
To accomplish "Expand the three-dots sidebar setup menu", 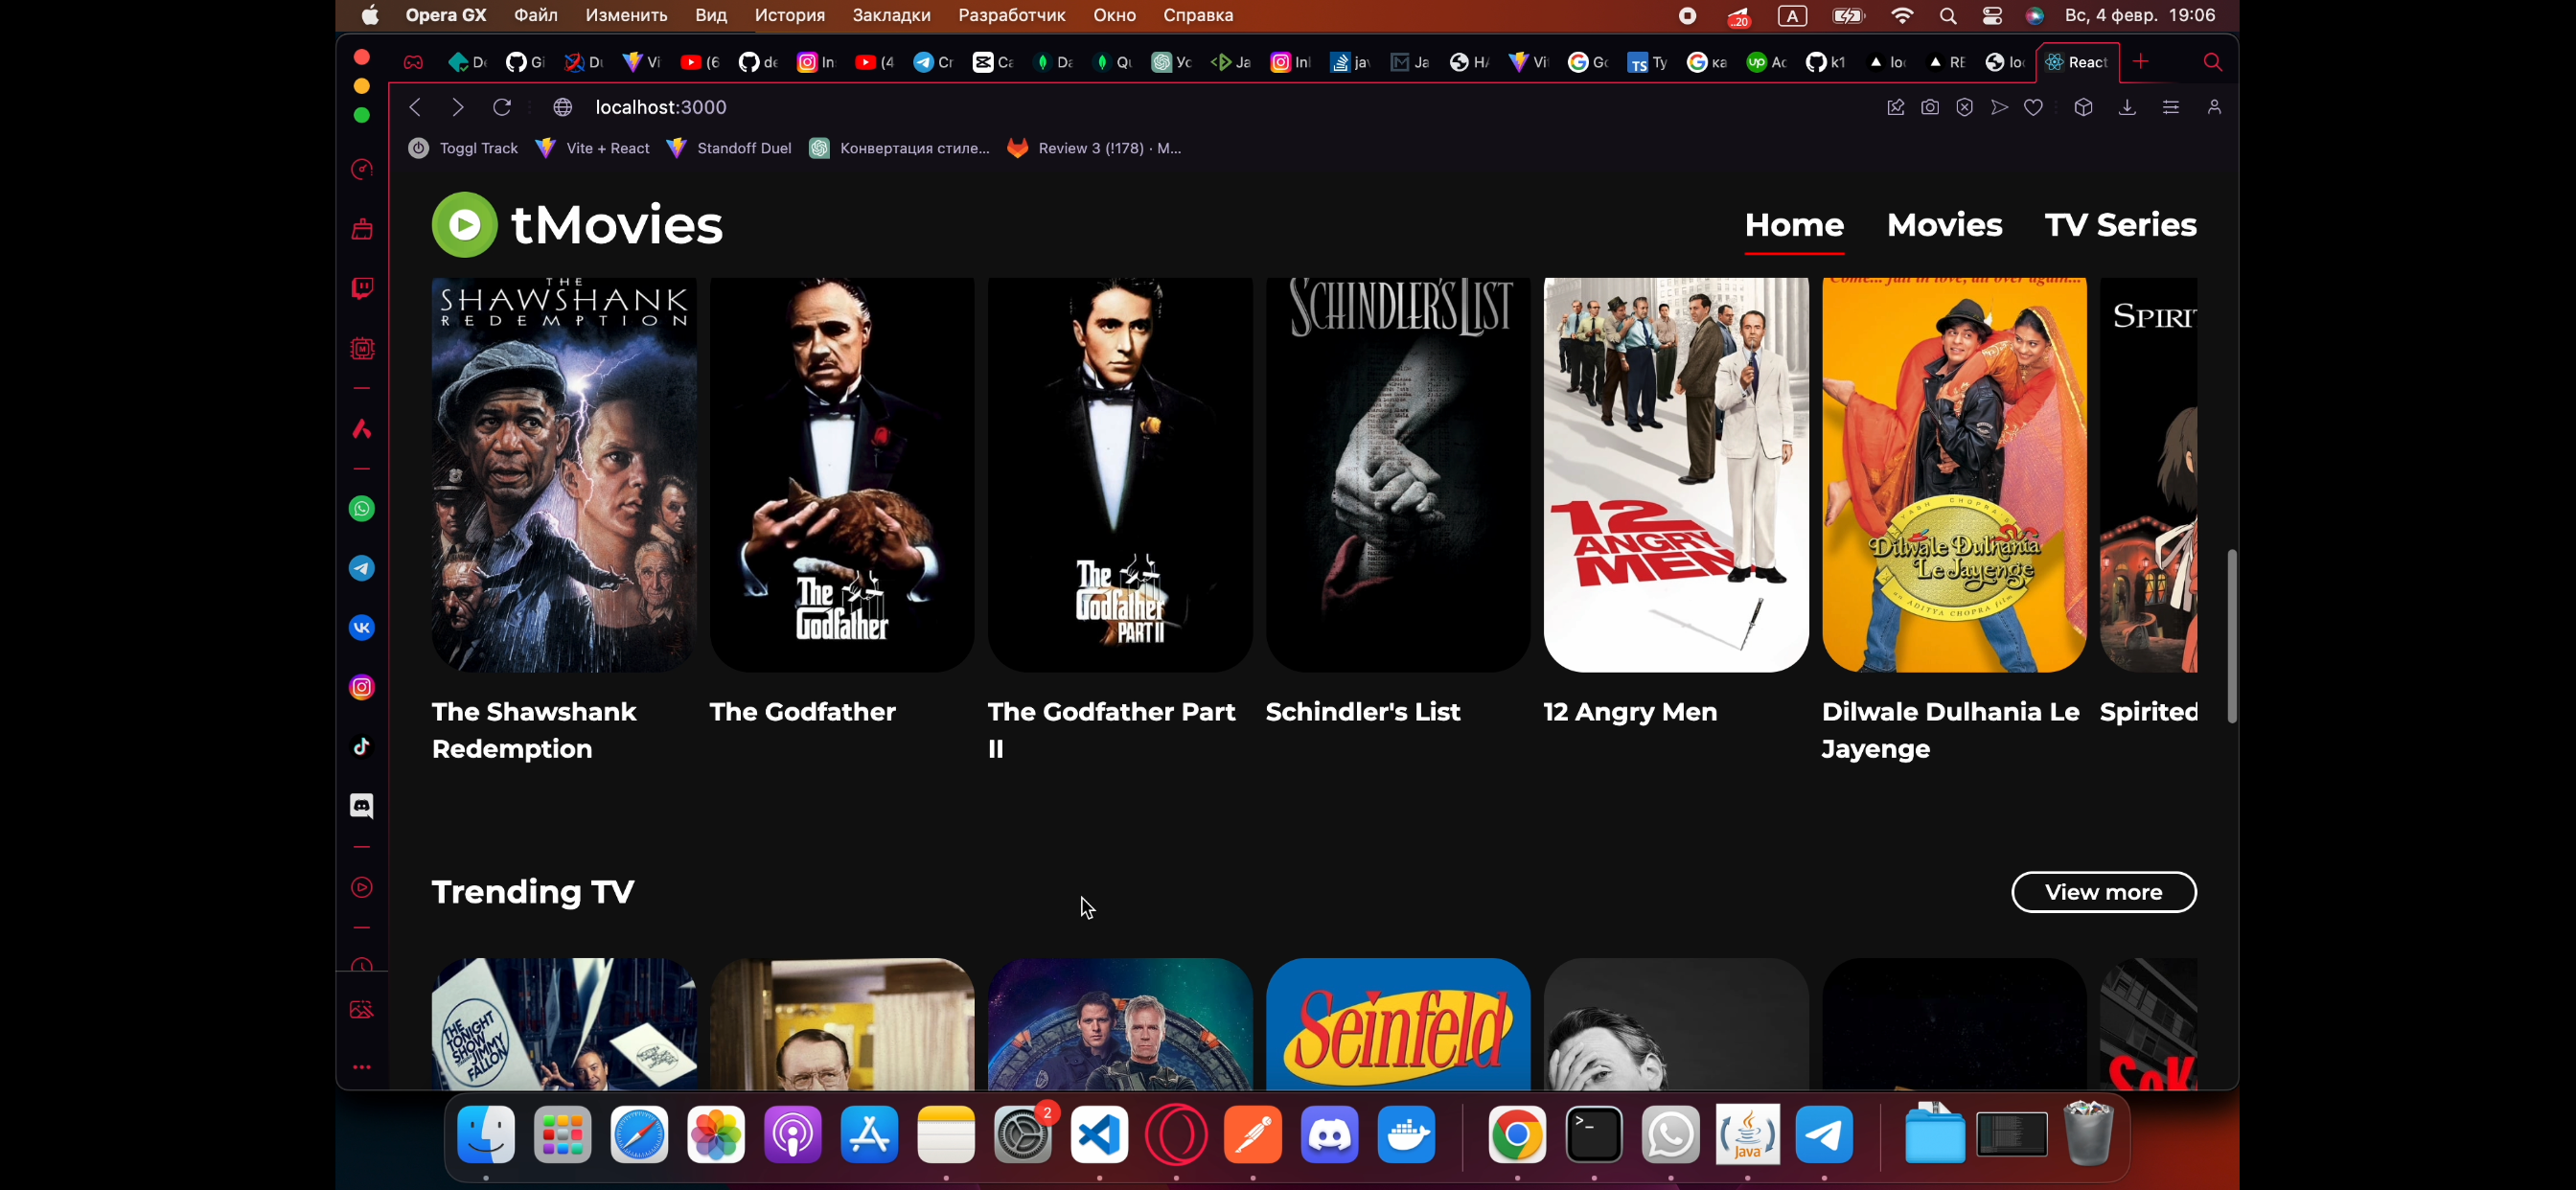I will coord(362,1067).
